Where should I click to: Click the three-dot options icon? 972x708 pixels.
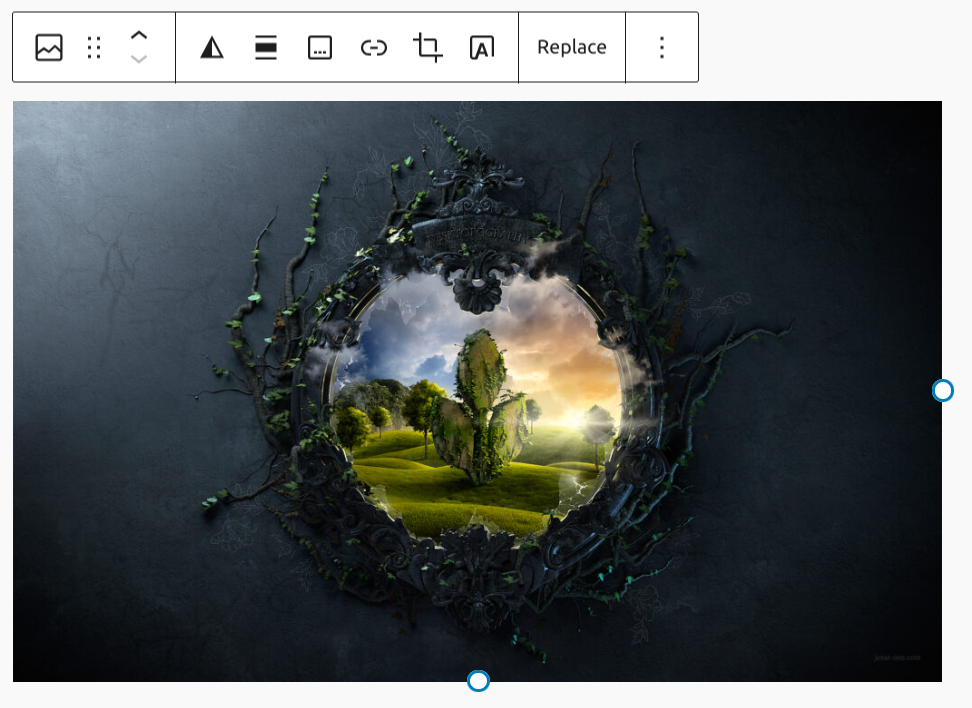pyautogui.click(x=661, y=47)
